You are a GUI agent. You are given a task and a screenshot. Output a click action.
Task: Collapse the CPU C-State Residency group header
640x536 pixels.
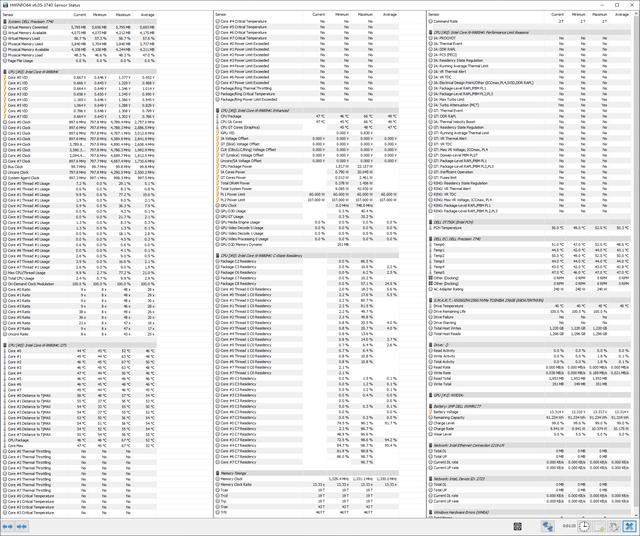[x=307, y=256]
